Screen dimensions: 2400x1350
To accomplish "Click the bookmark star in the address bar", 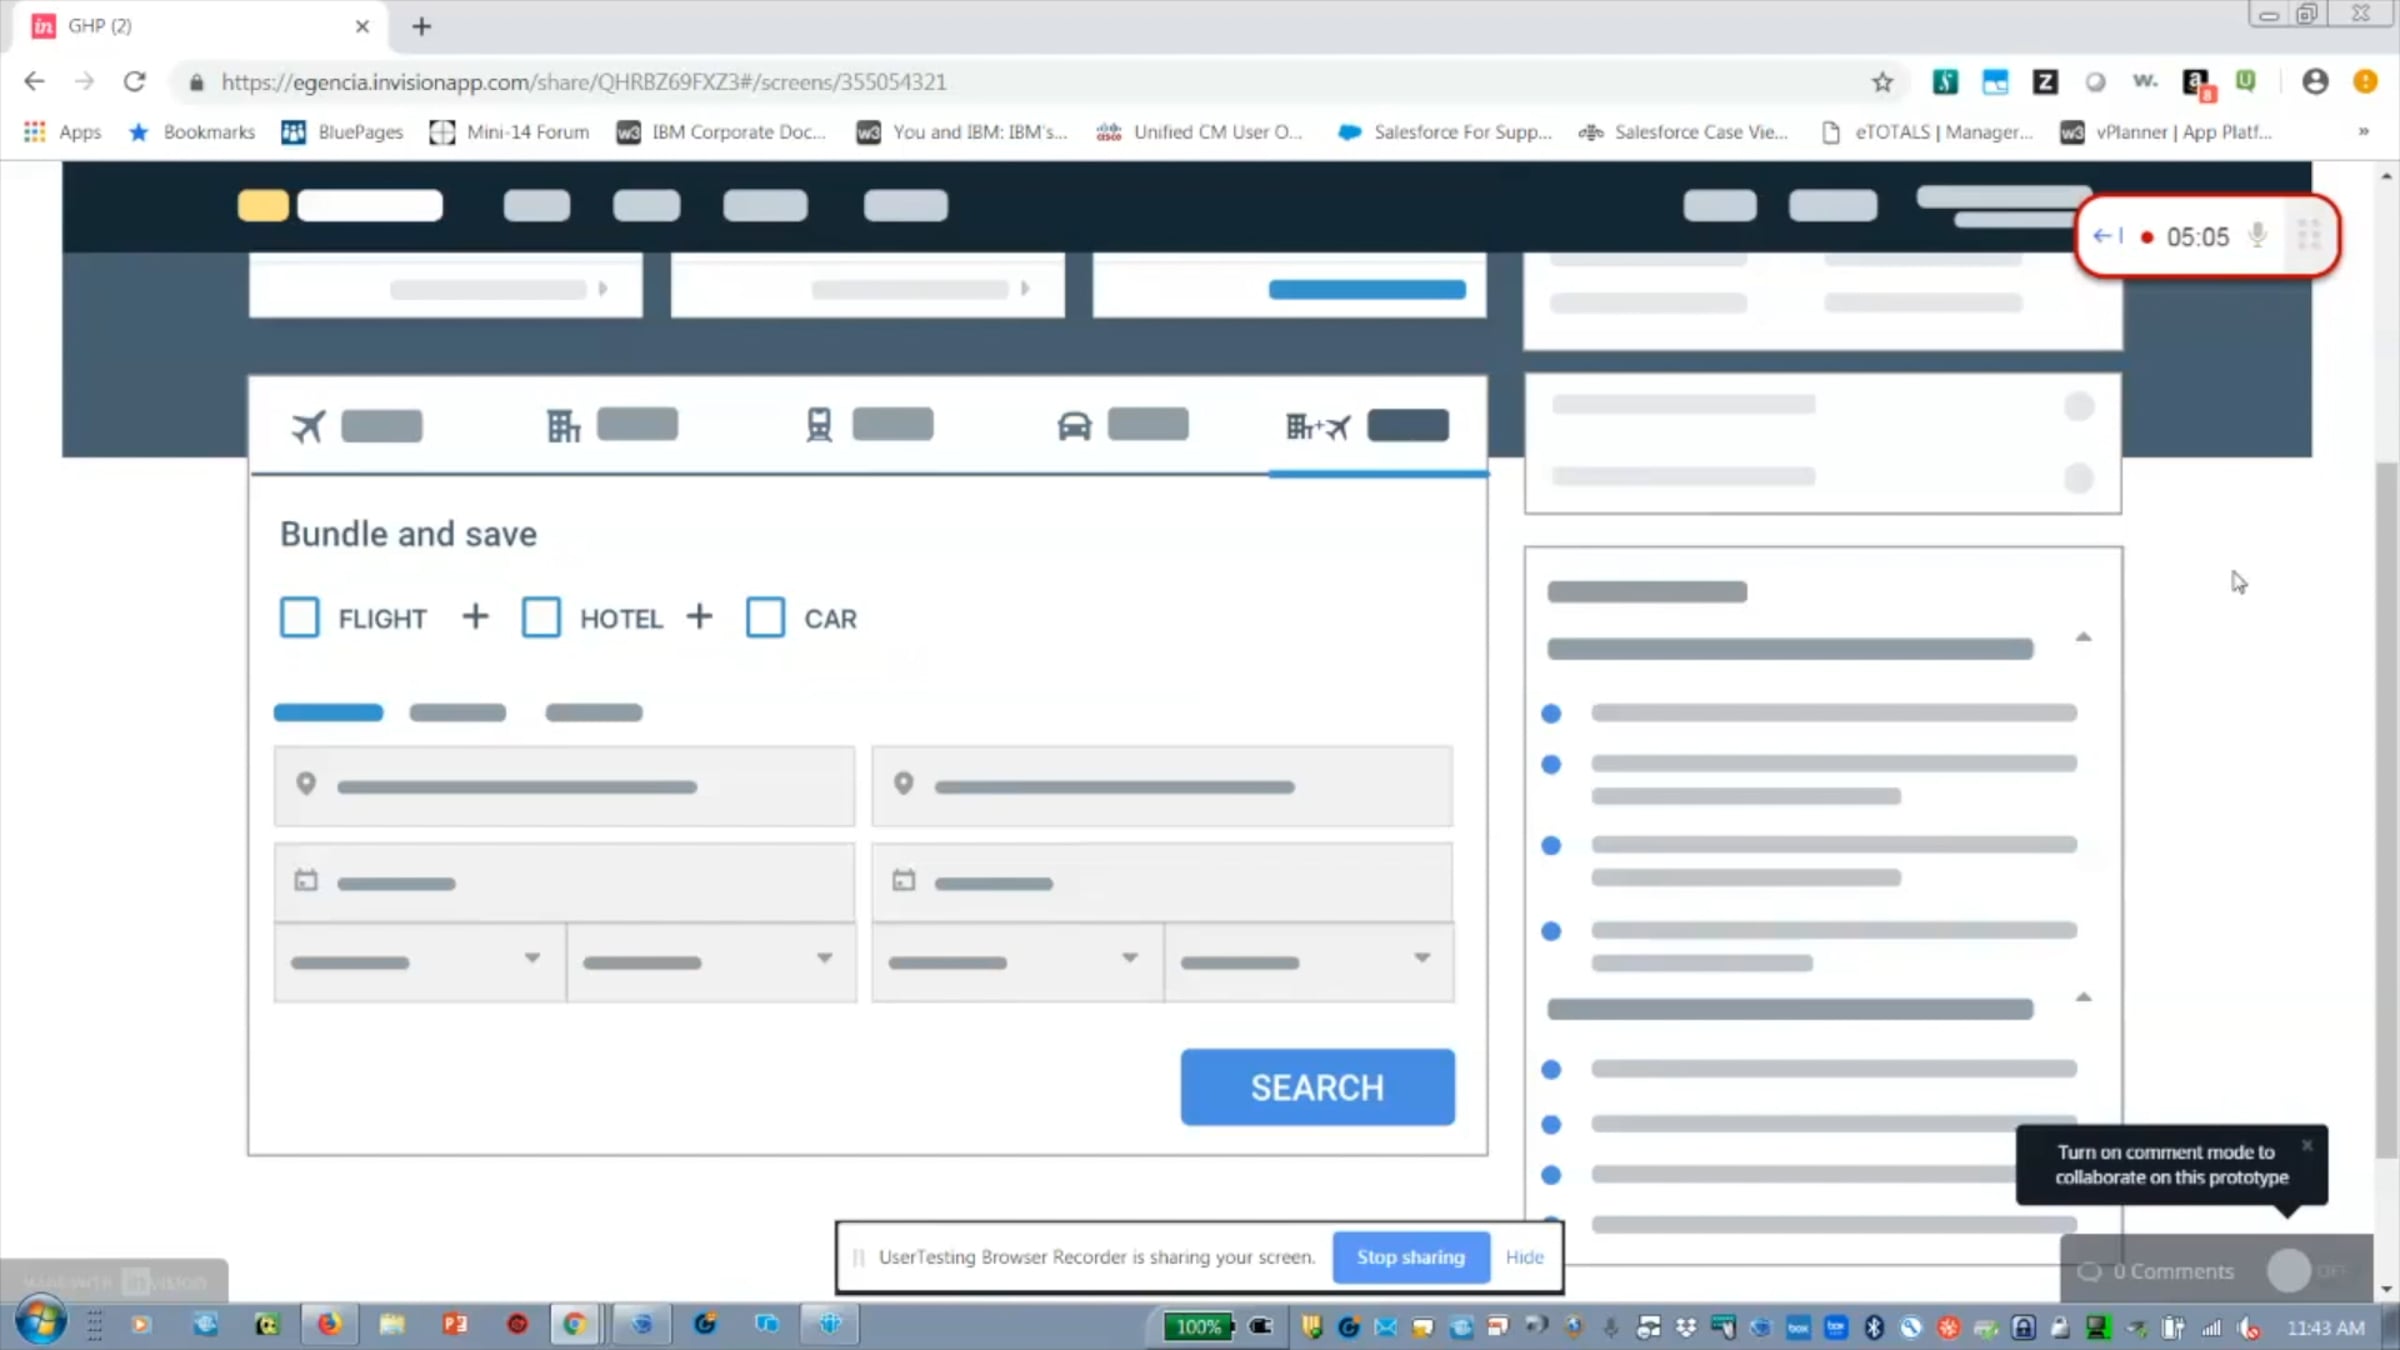I will pos(1882,82).
